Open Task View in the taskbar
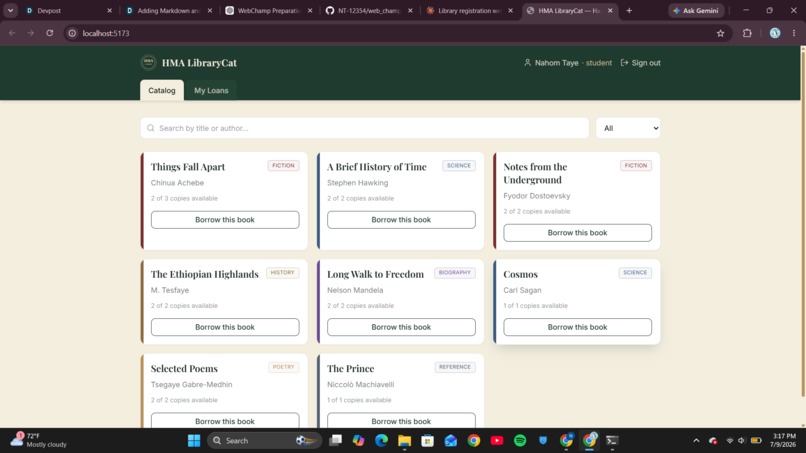The width and height of the screenshot is (806, 453). (x=335, y=441)
